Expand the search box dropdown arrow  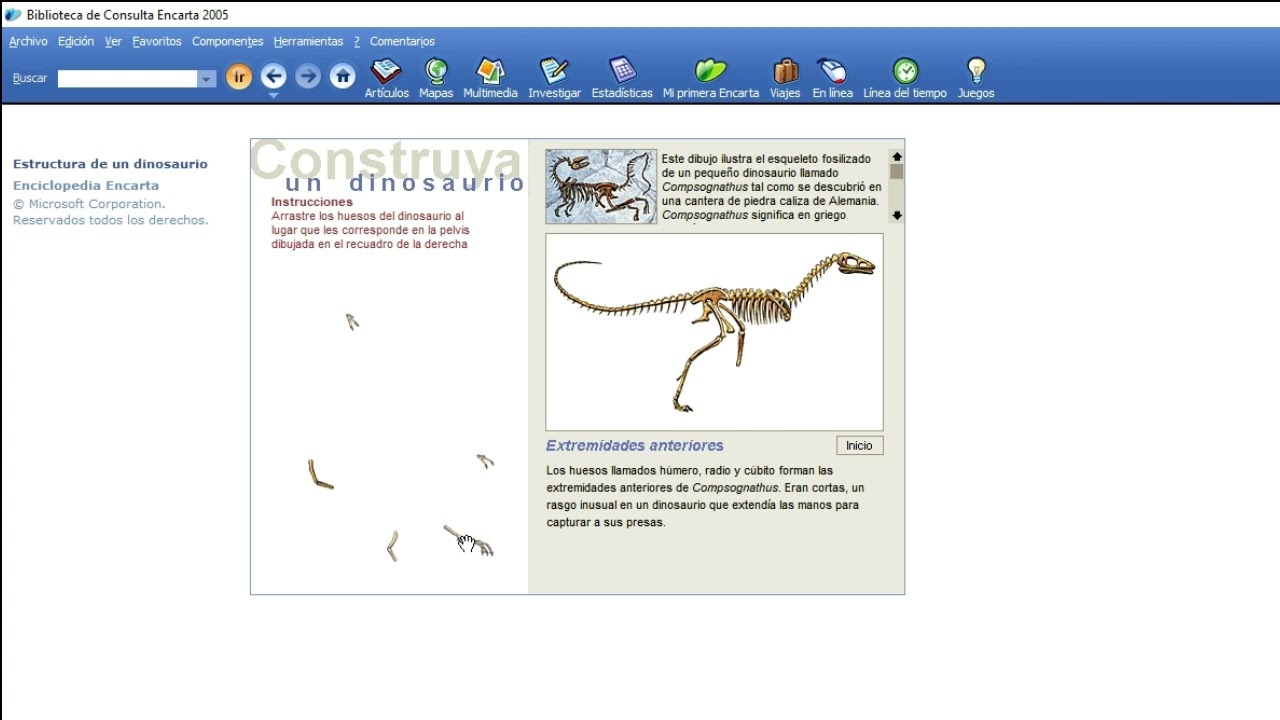(207, 79)
